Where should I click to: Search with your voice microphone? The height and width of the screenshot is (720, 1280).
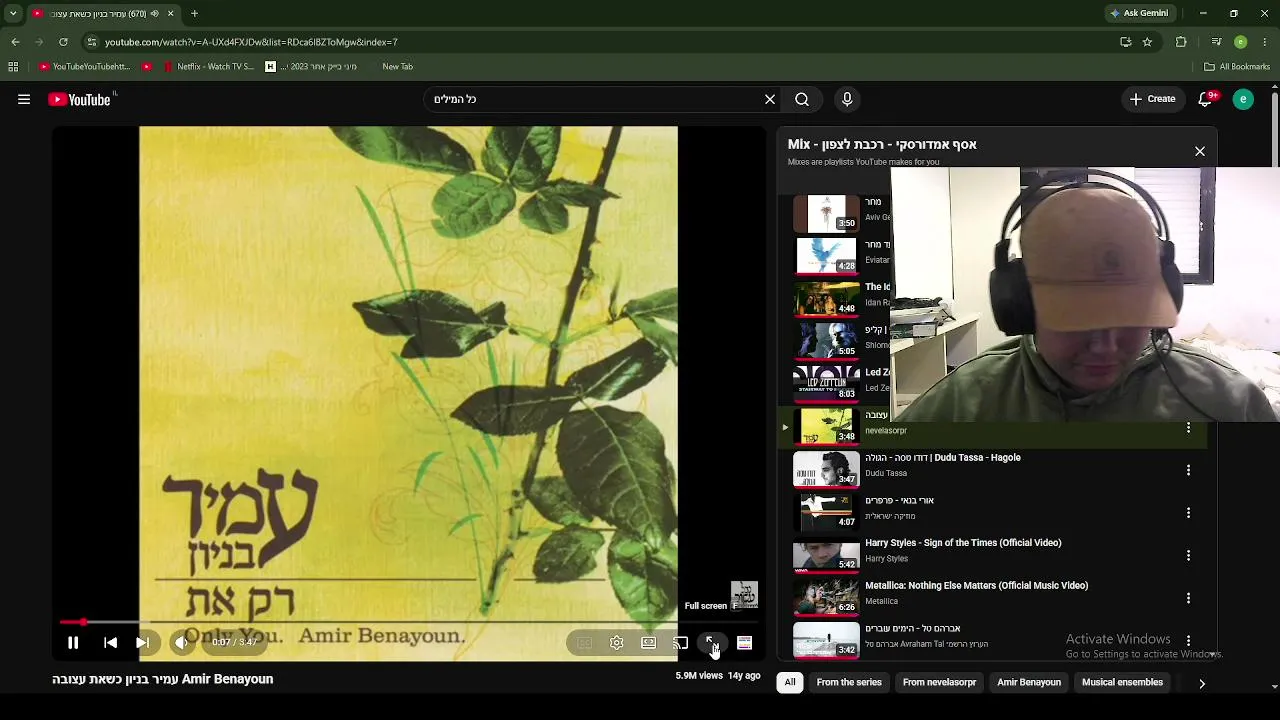point(847,99)
